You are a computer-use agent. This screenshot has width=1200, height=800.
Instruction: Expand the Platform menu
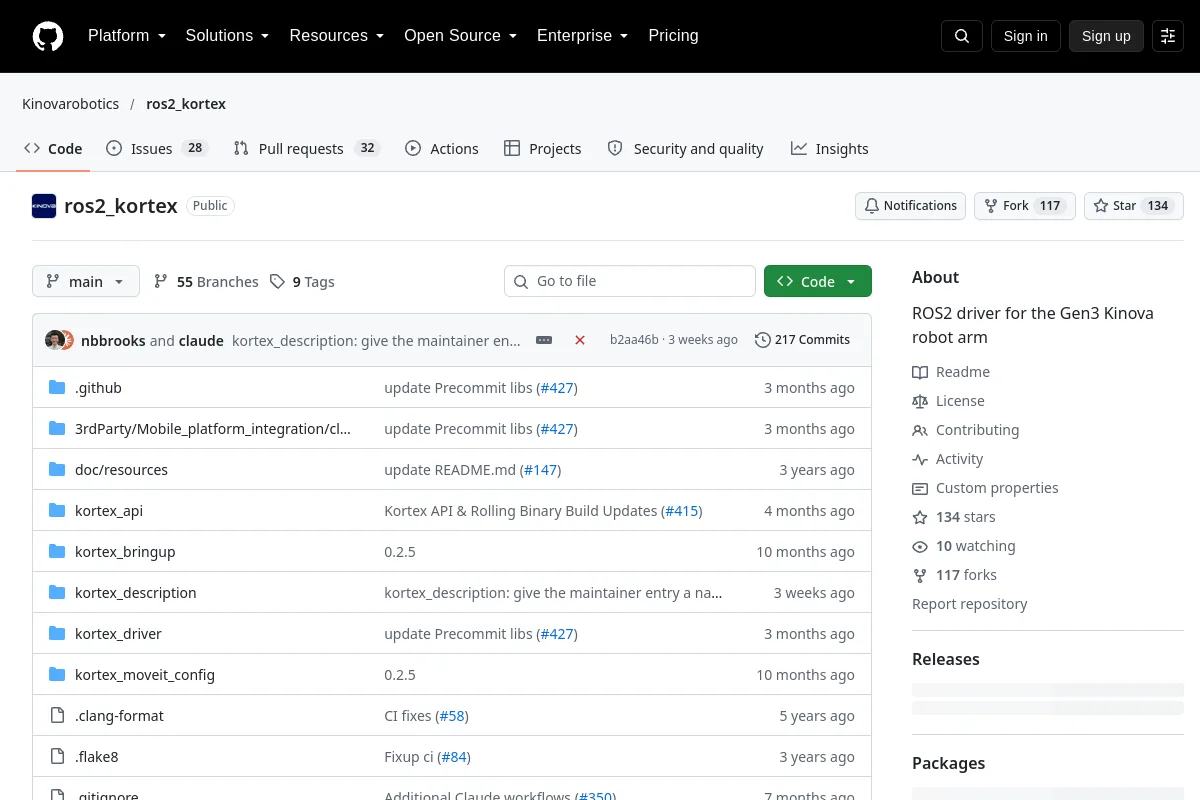click(127, 36)
